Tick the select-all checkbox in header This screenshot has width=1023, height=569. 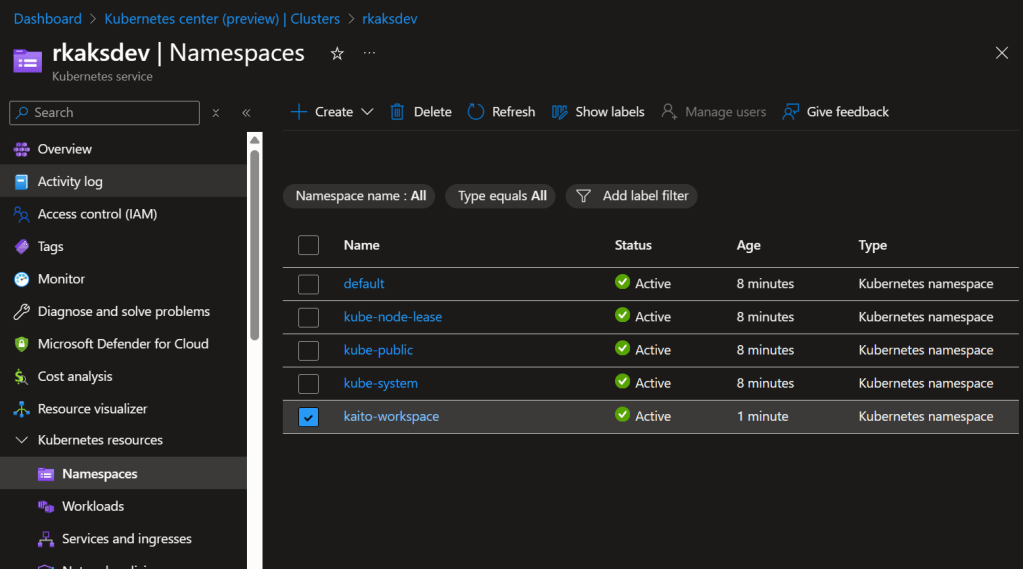pyautogui.click(x=309, y=246)
